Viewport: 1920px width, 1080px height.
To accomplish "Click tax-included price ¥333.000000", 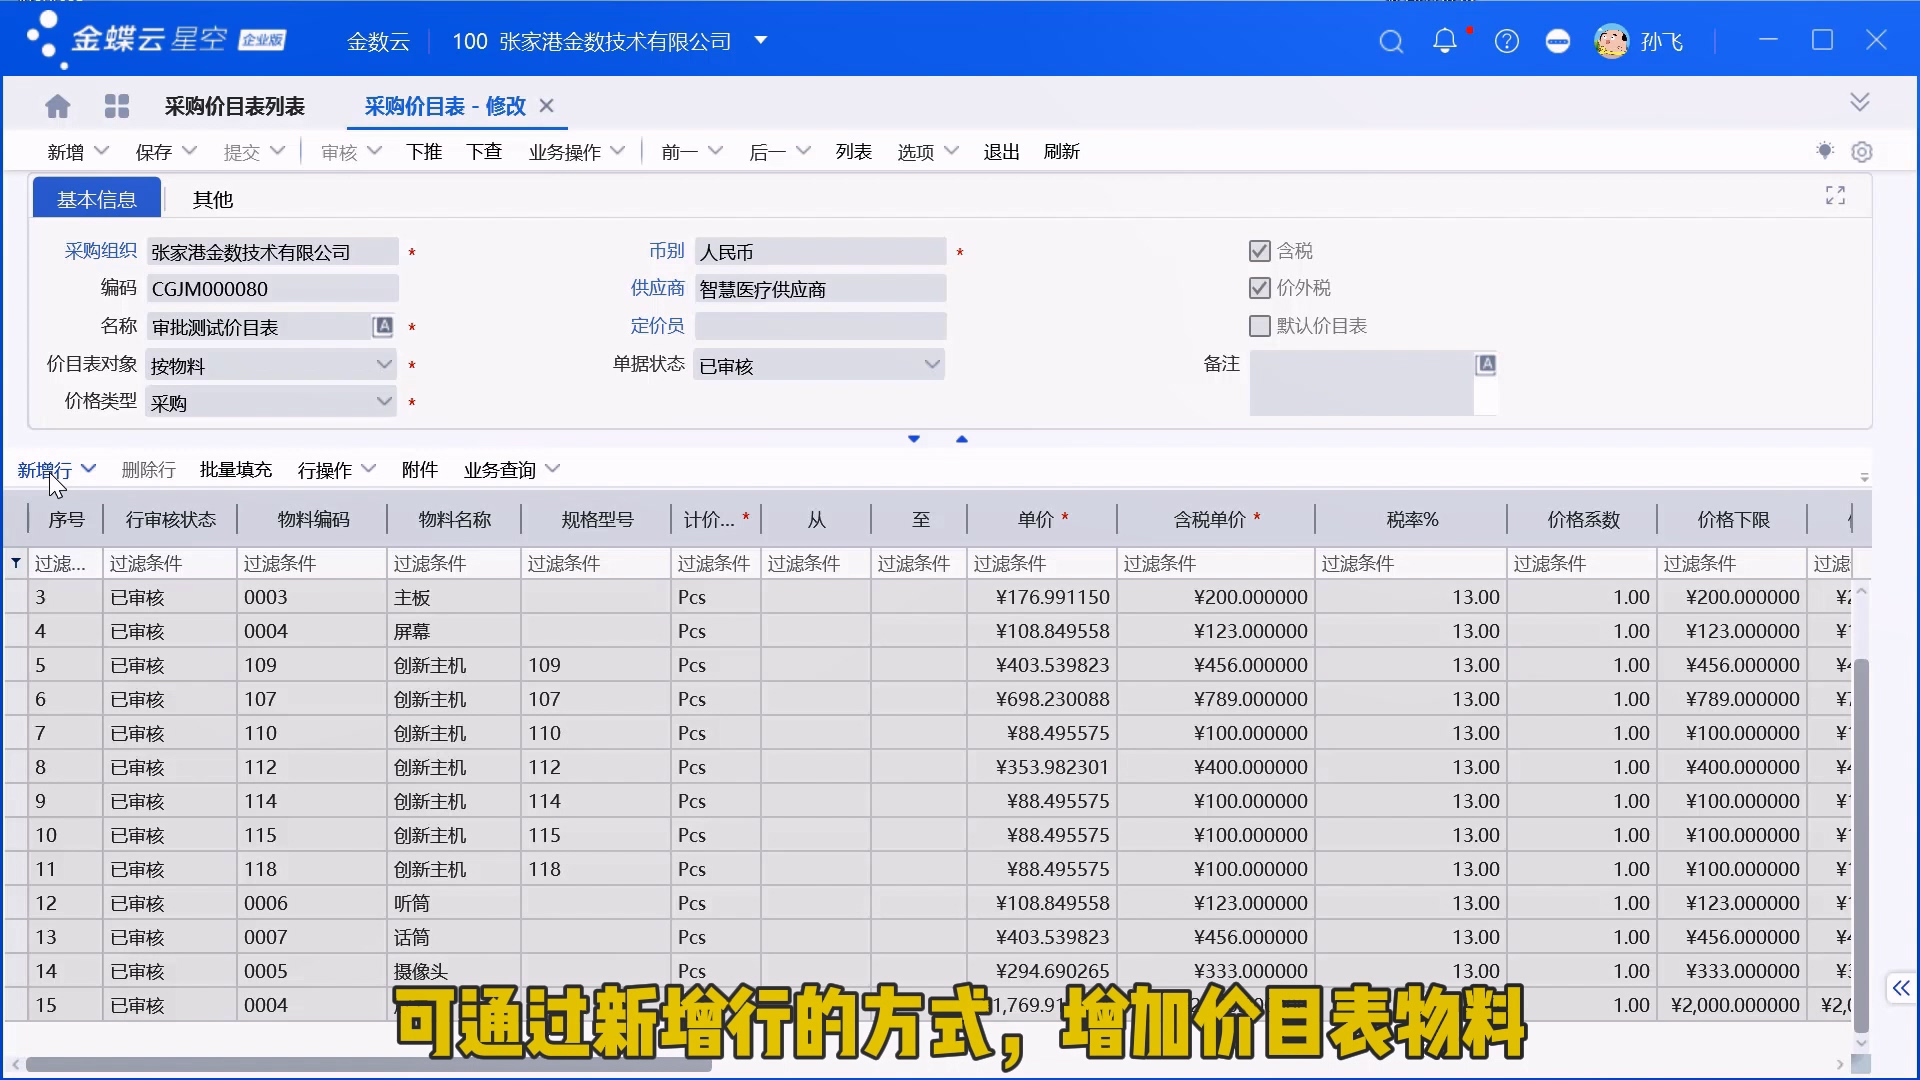I will (1216, 971).
